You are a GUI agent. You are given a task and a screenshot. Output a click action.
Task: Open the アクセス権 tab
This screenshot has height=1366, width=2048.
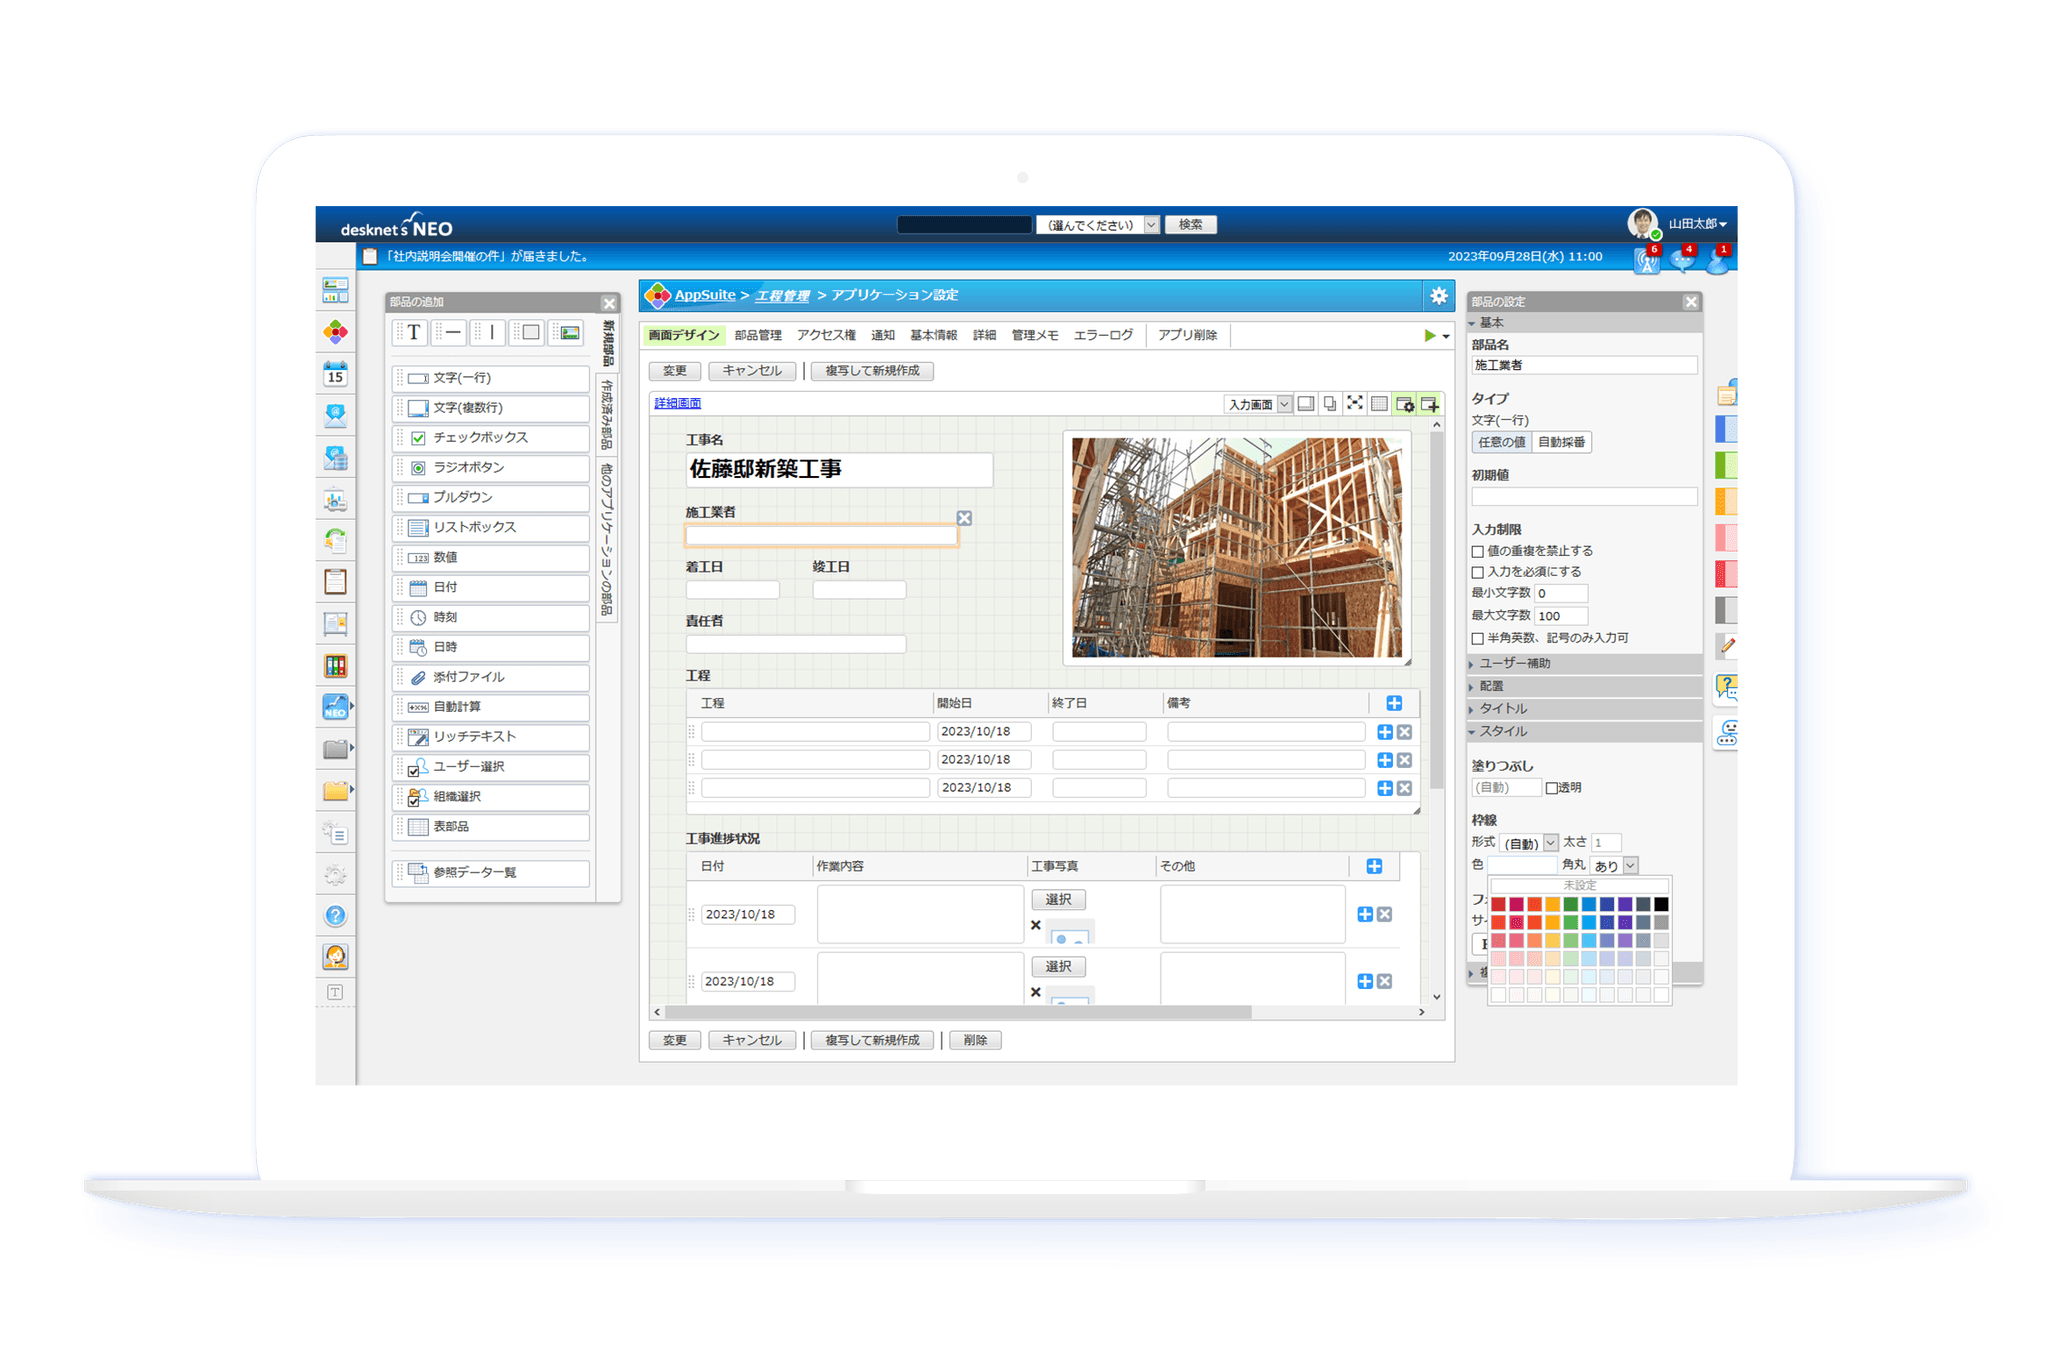pos(826,336)
